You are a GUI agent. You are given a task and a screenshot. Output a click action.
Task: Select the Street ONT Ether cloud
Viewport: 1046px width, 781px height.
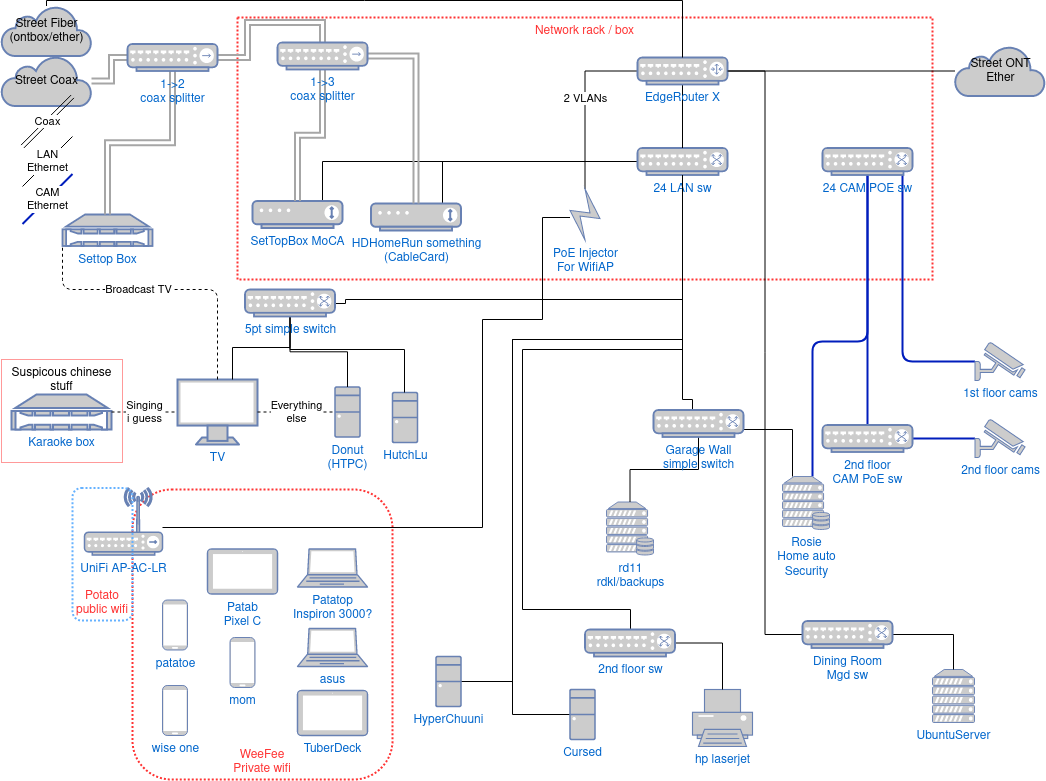pos(999,72)
